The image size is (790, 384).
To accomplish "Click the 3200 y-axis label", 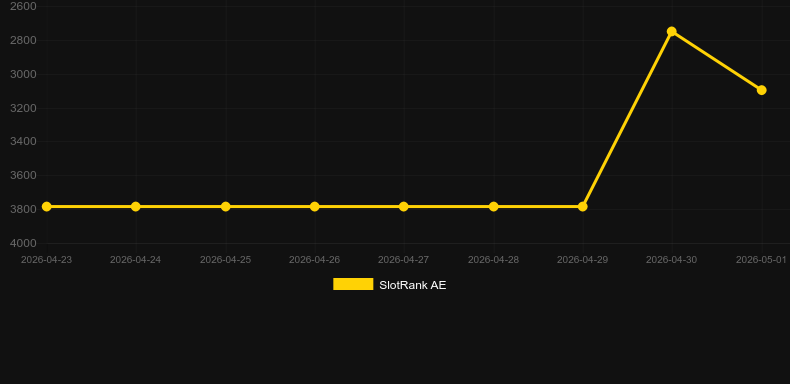I will [x=24, y=108].
